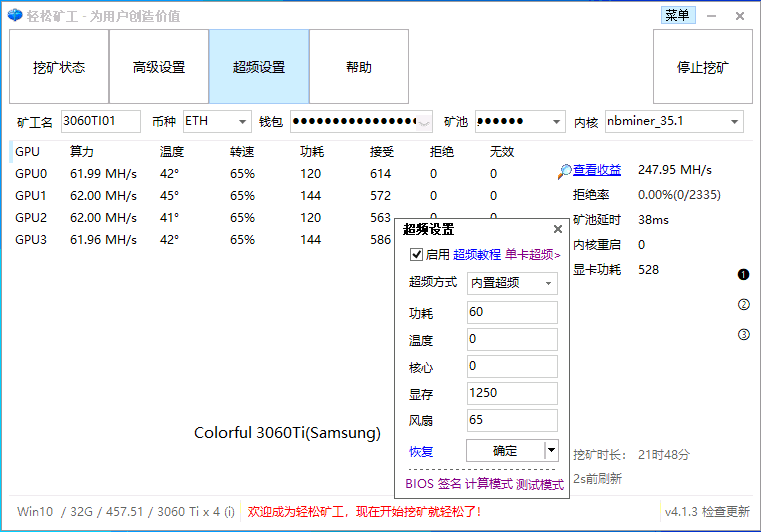Open the 查看收益 link
Viewport: 761px width, 532px height.
tap(597, 170)
